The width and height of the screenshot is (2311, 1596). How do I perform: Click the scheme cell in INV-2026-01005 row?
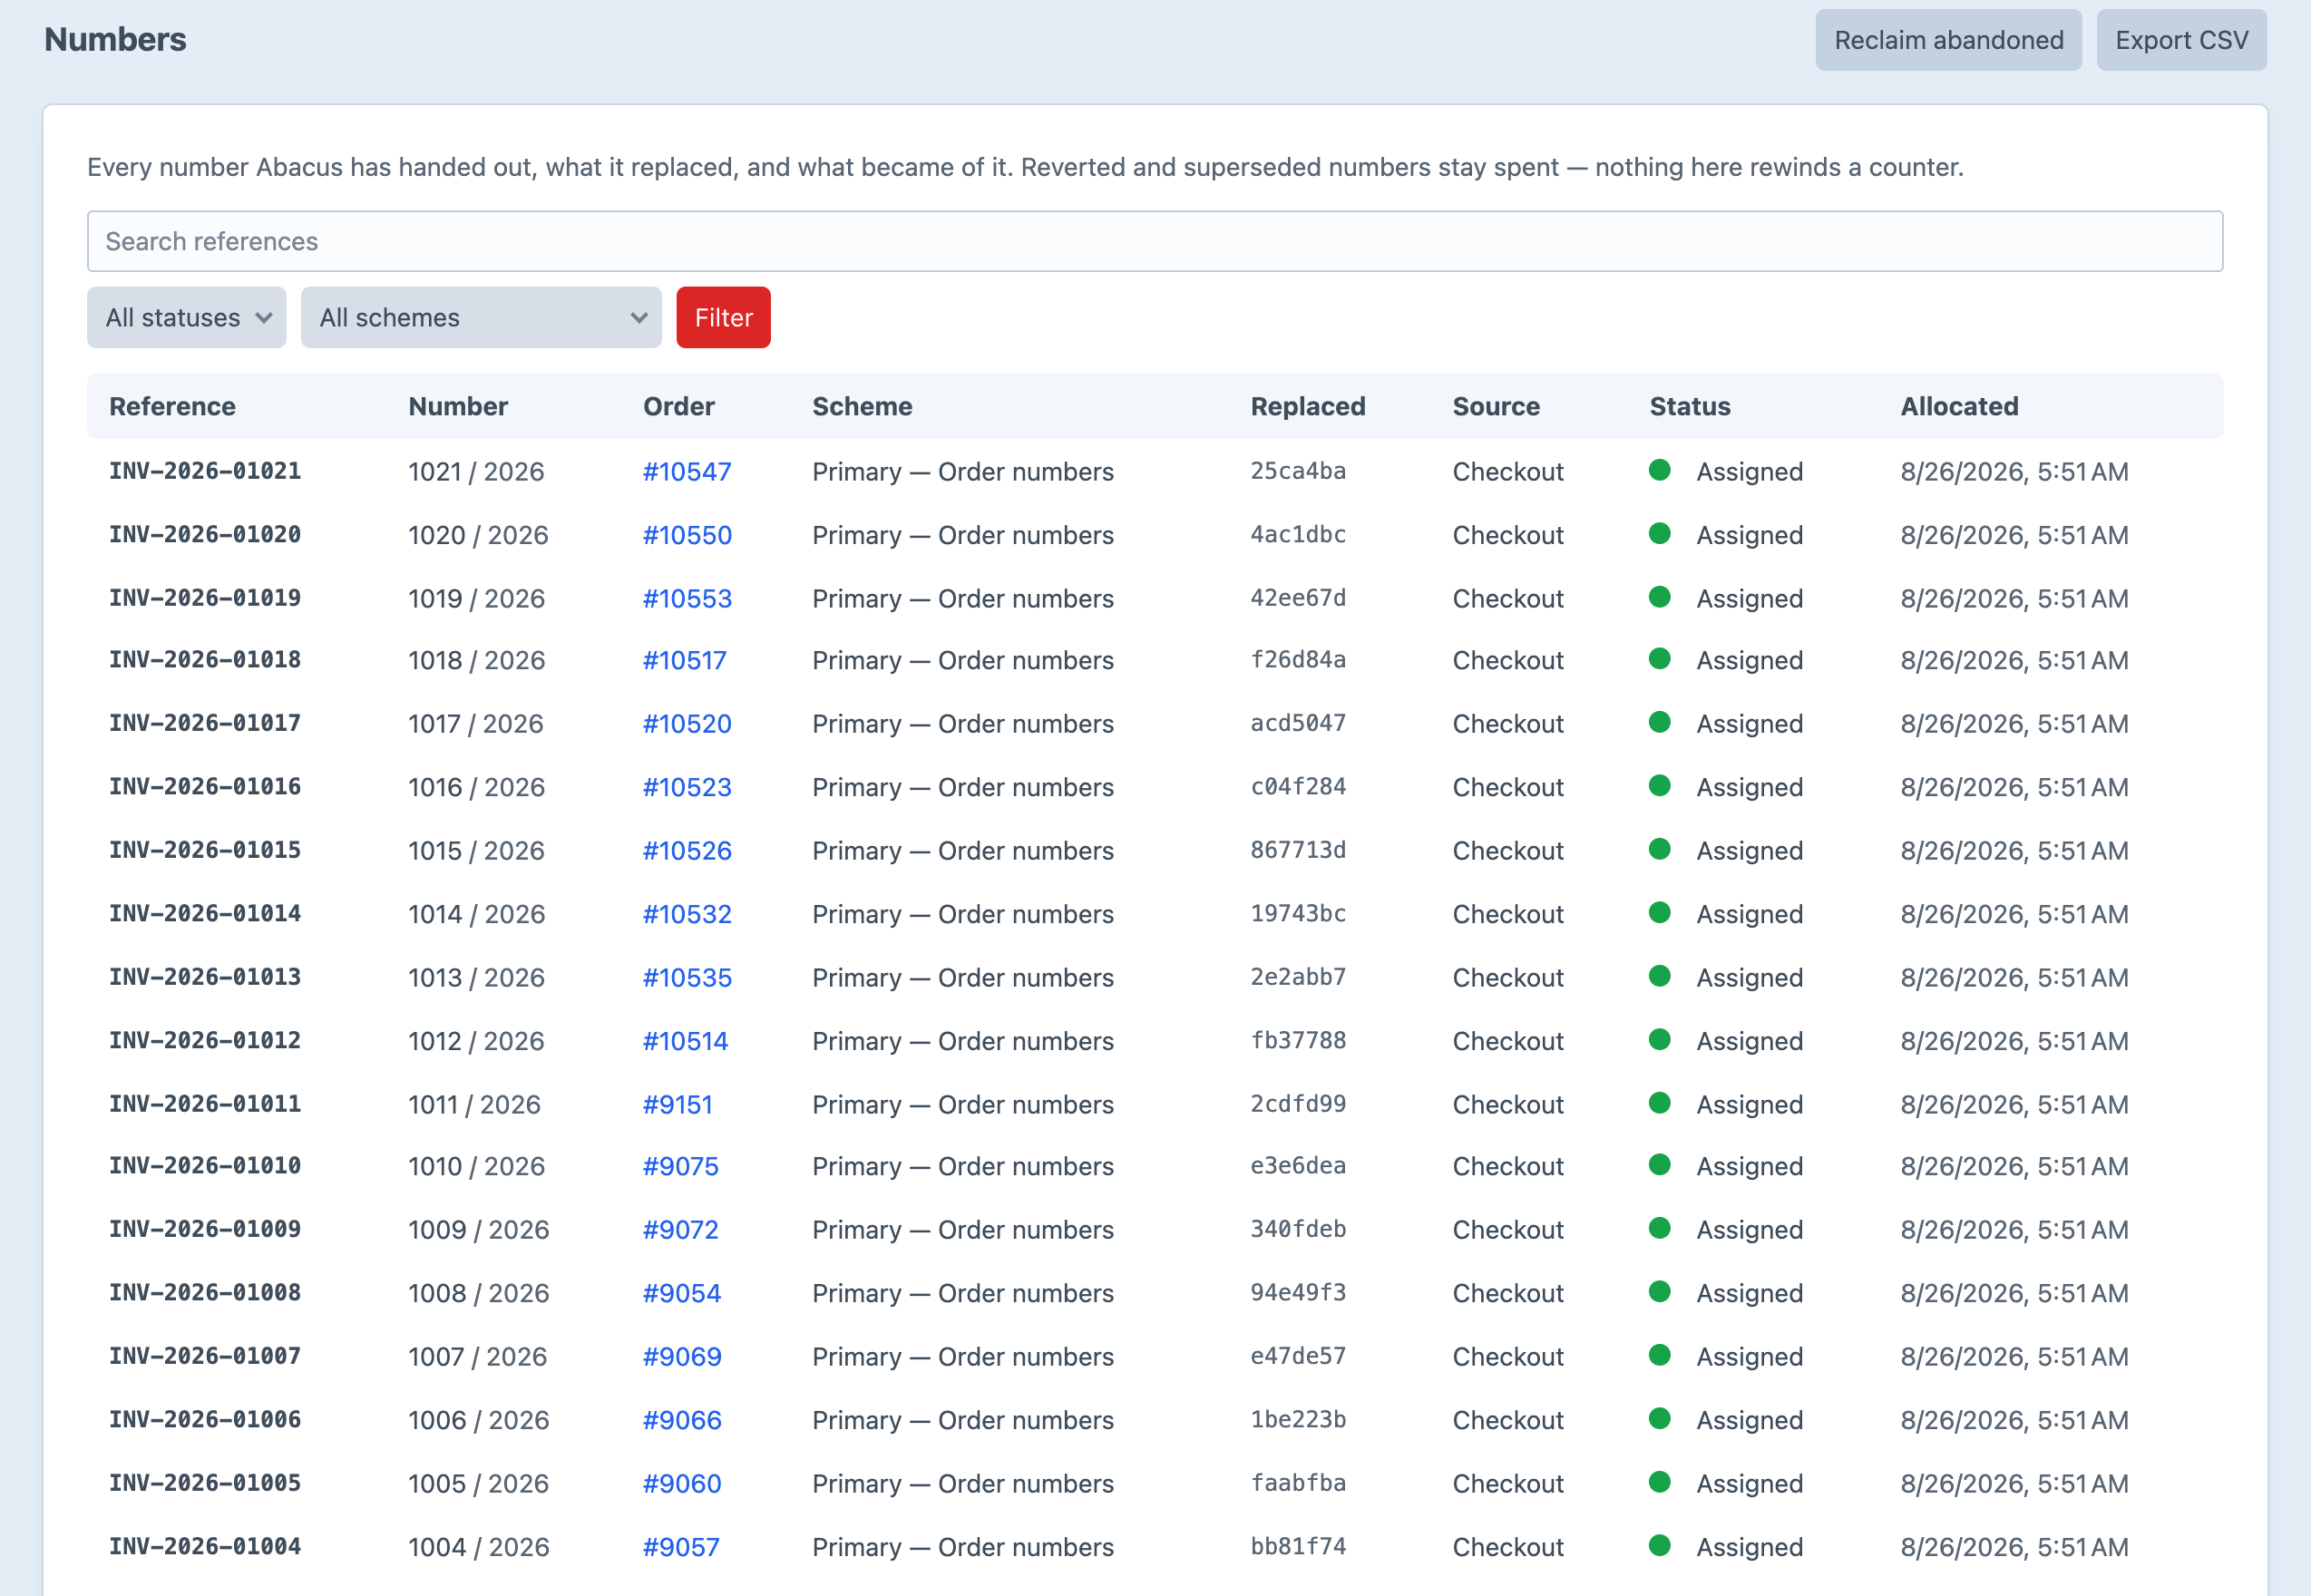pos(963,1484)
